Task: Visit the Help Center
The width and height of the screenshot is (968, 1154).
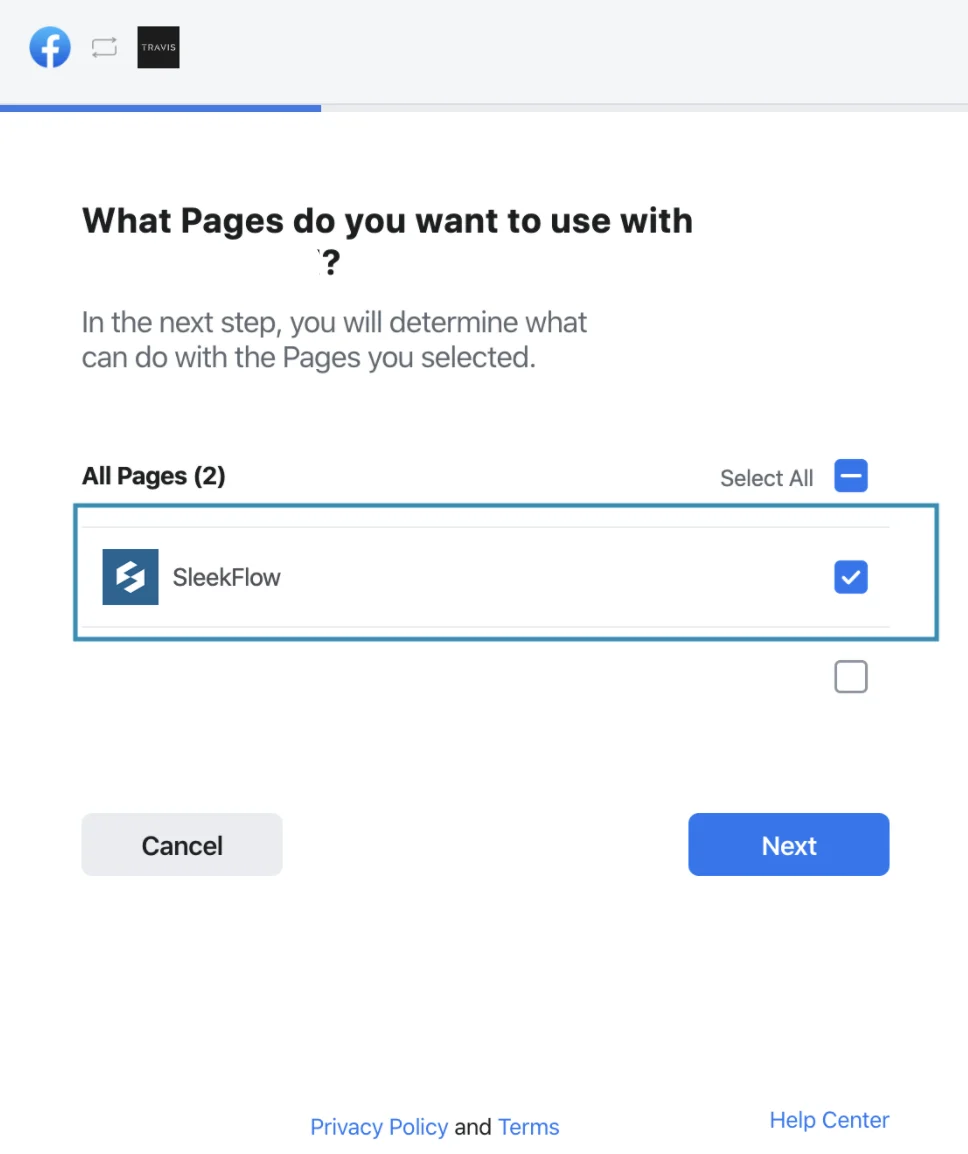Action: [829, 1120]
